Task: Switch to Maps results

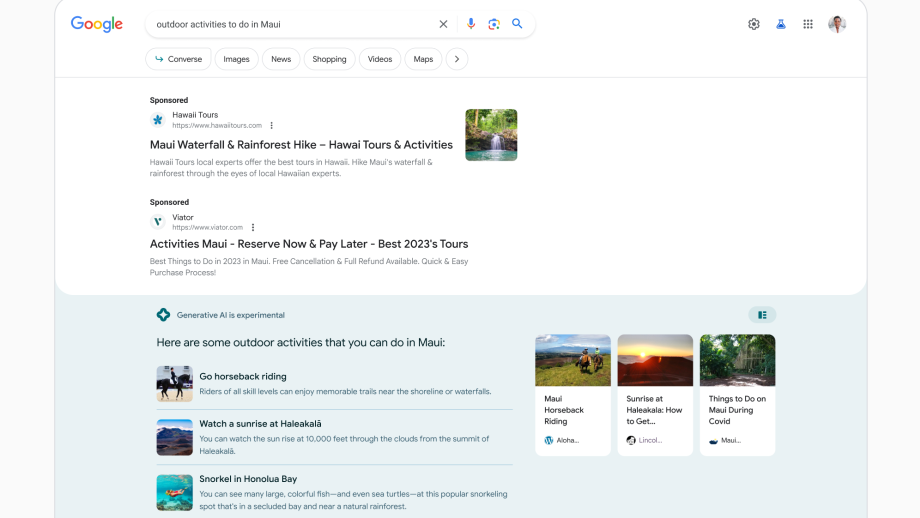Action: coord(423,59)
